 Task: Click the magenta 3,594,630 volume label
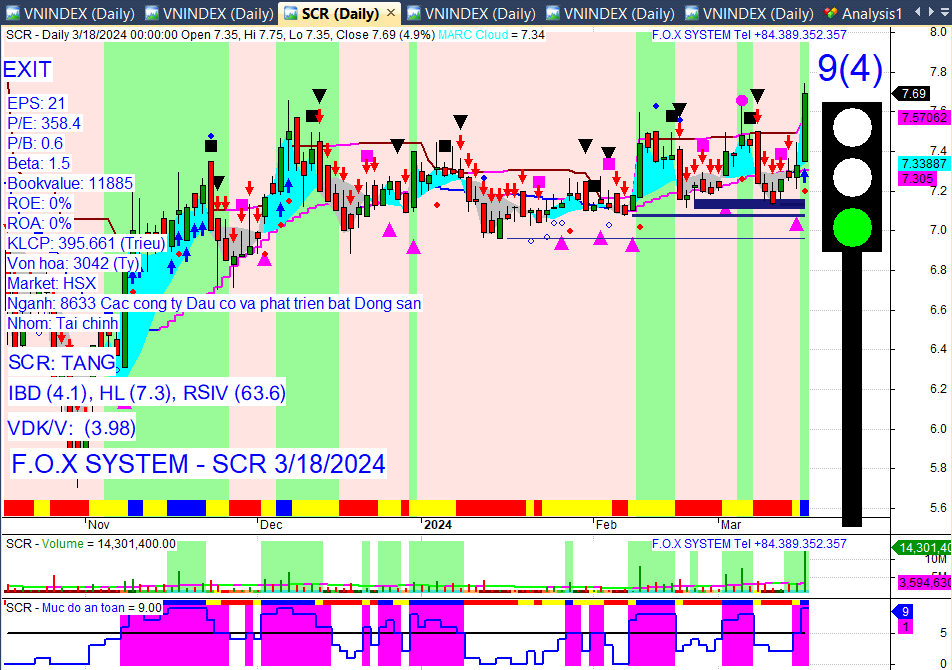[924, 583]
